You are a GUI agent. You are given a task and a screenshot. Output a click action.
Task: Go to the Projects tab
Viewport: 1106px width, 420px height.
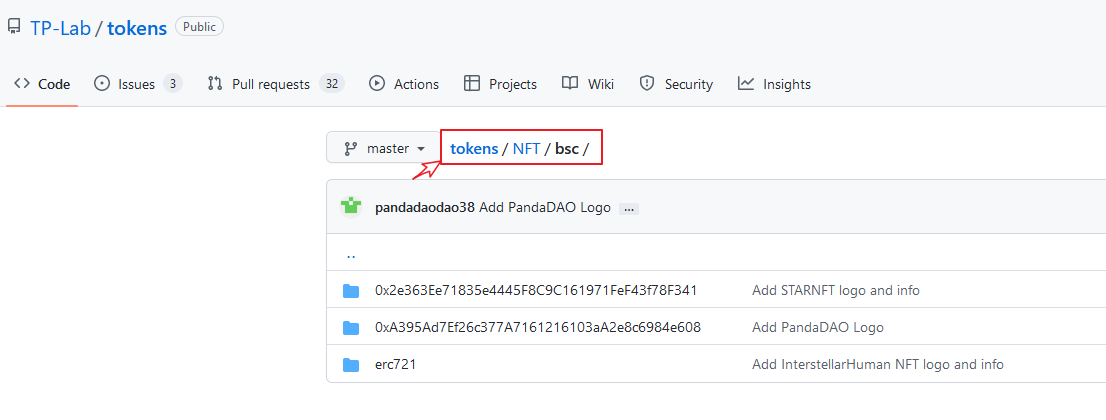pos(500,84)
